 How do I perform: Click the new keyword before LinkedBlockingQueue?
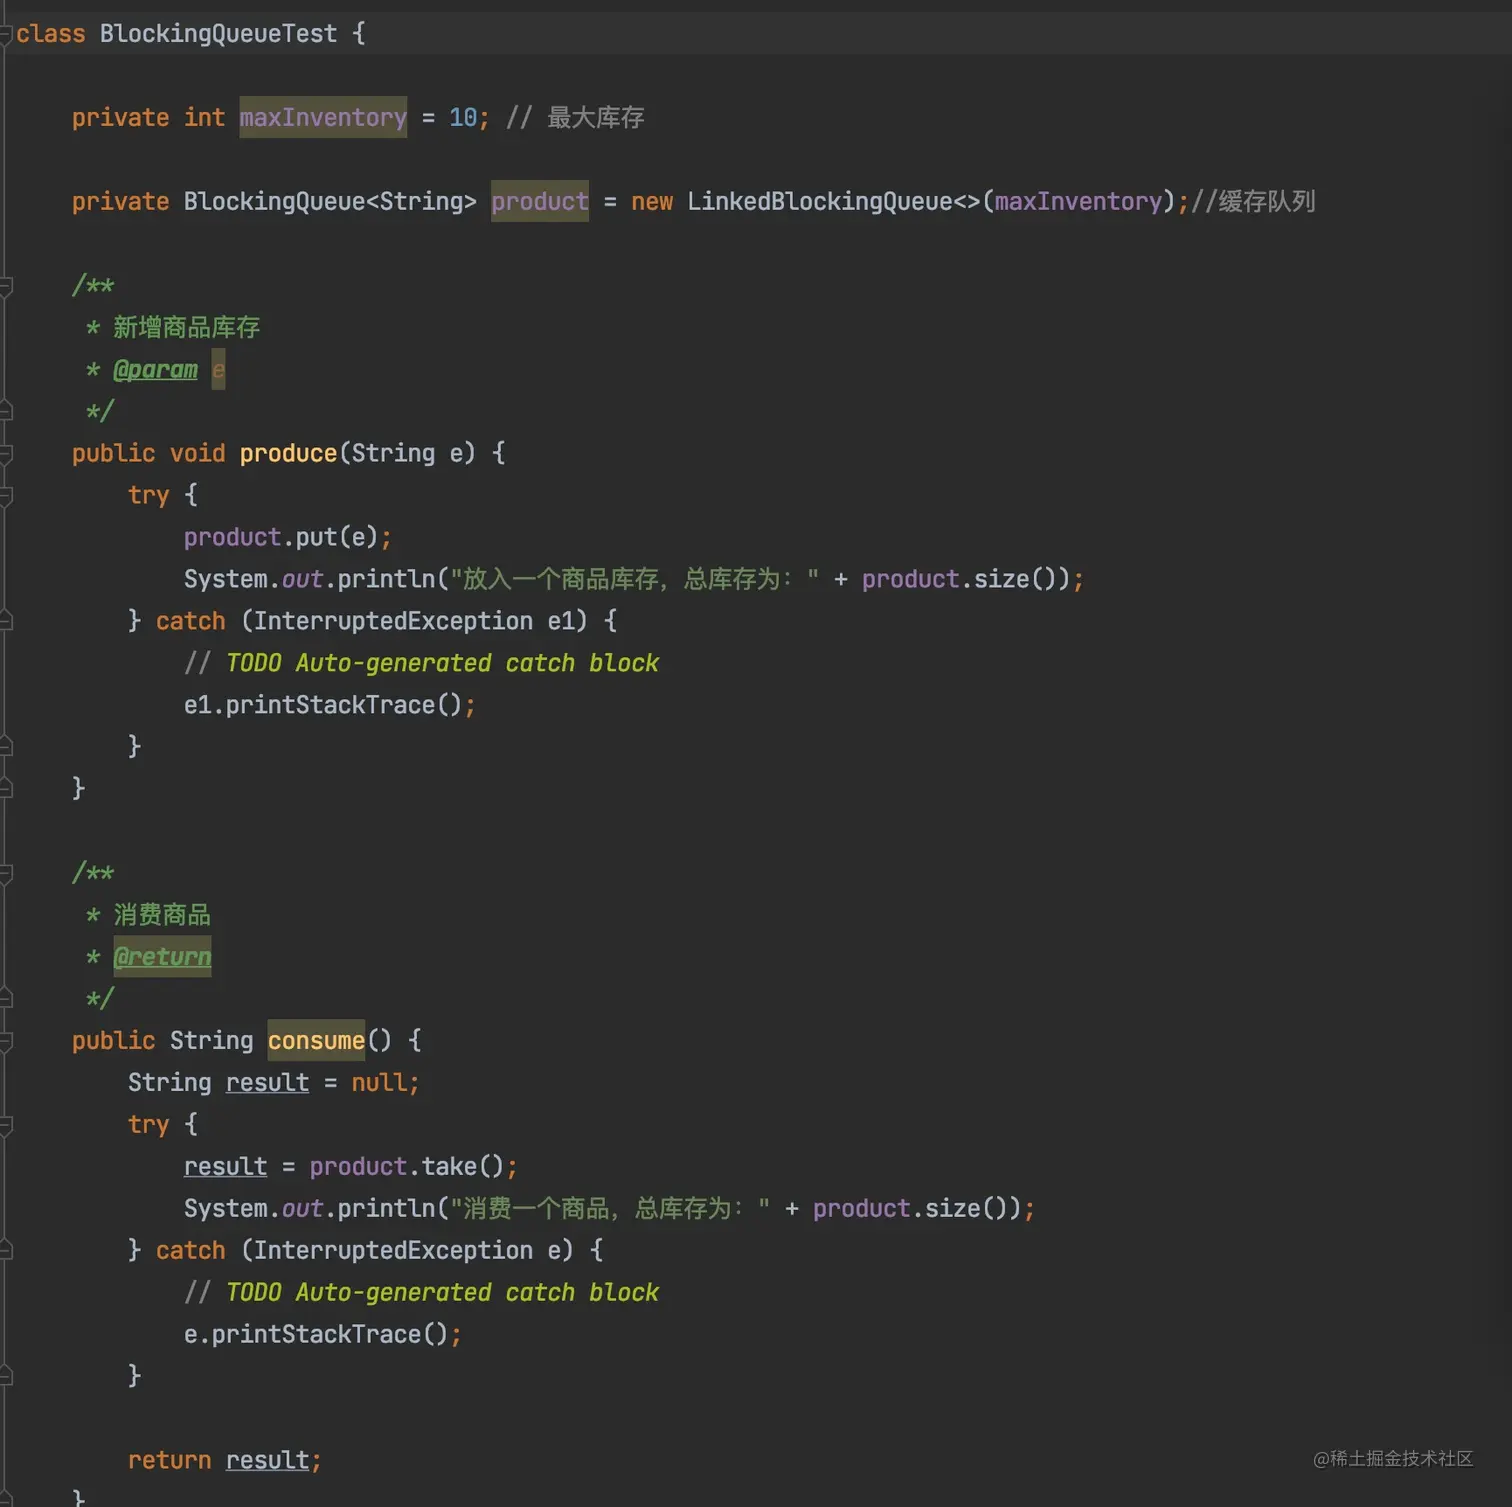point(652,202)
